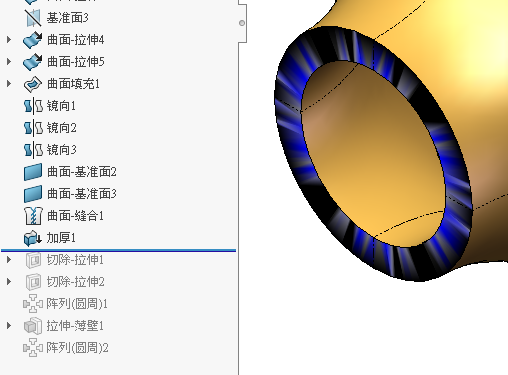
Task: Click the 阵列(圆周)2 circular pattern icon
Action: click(33, 348)
